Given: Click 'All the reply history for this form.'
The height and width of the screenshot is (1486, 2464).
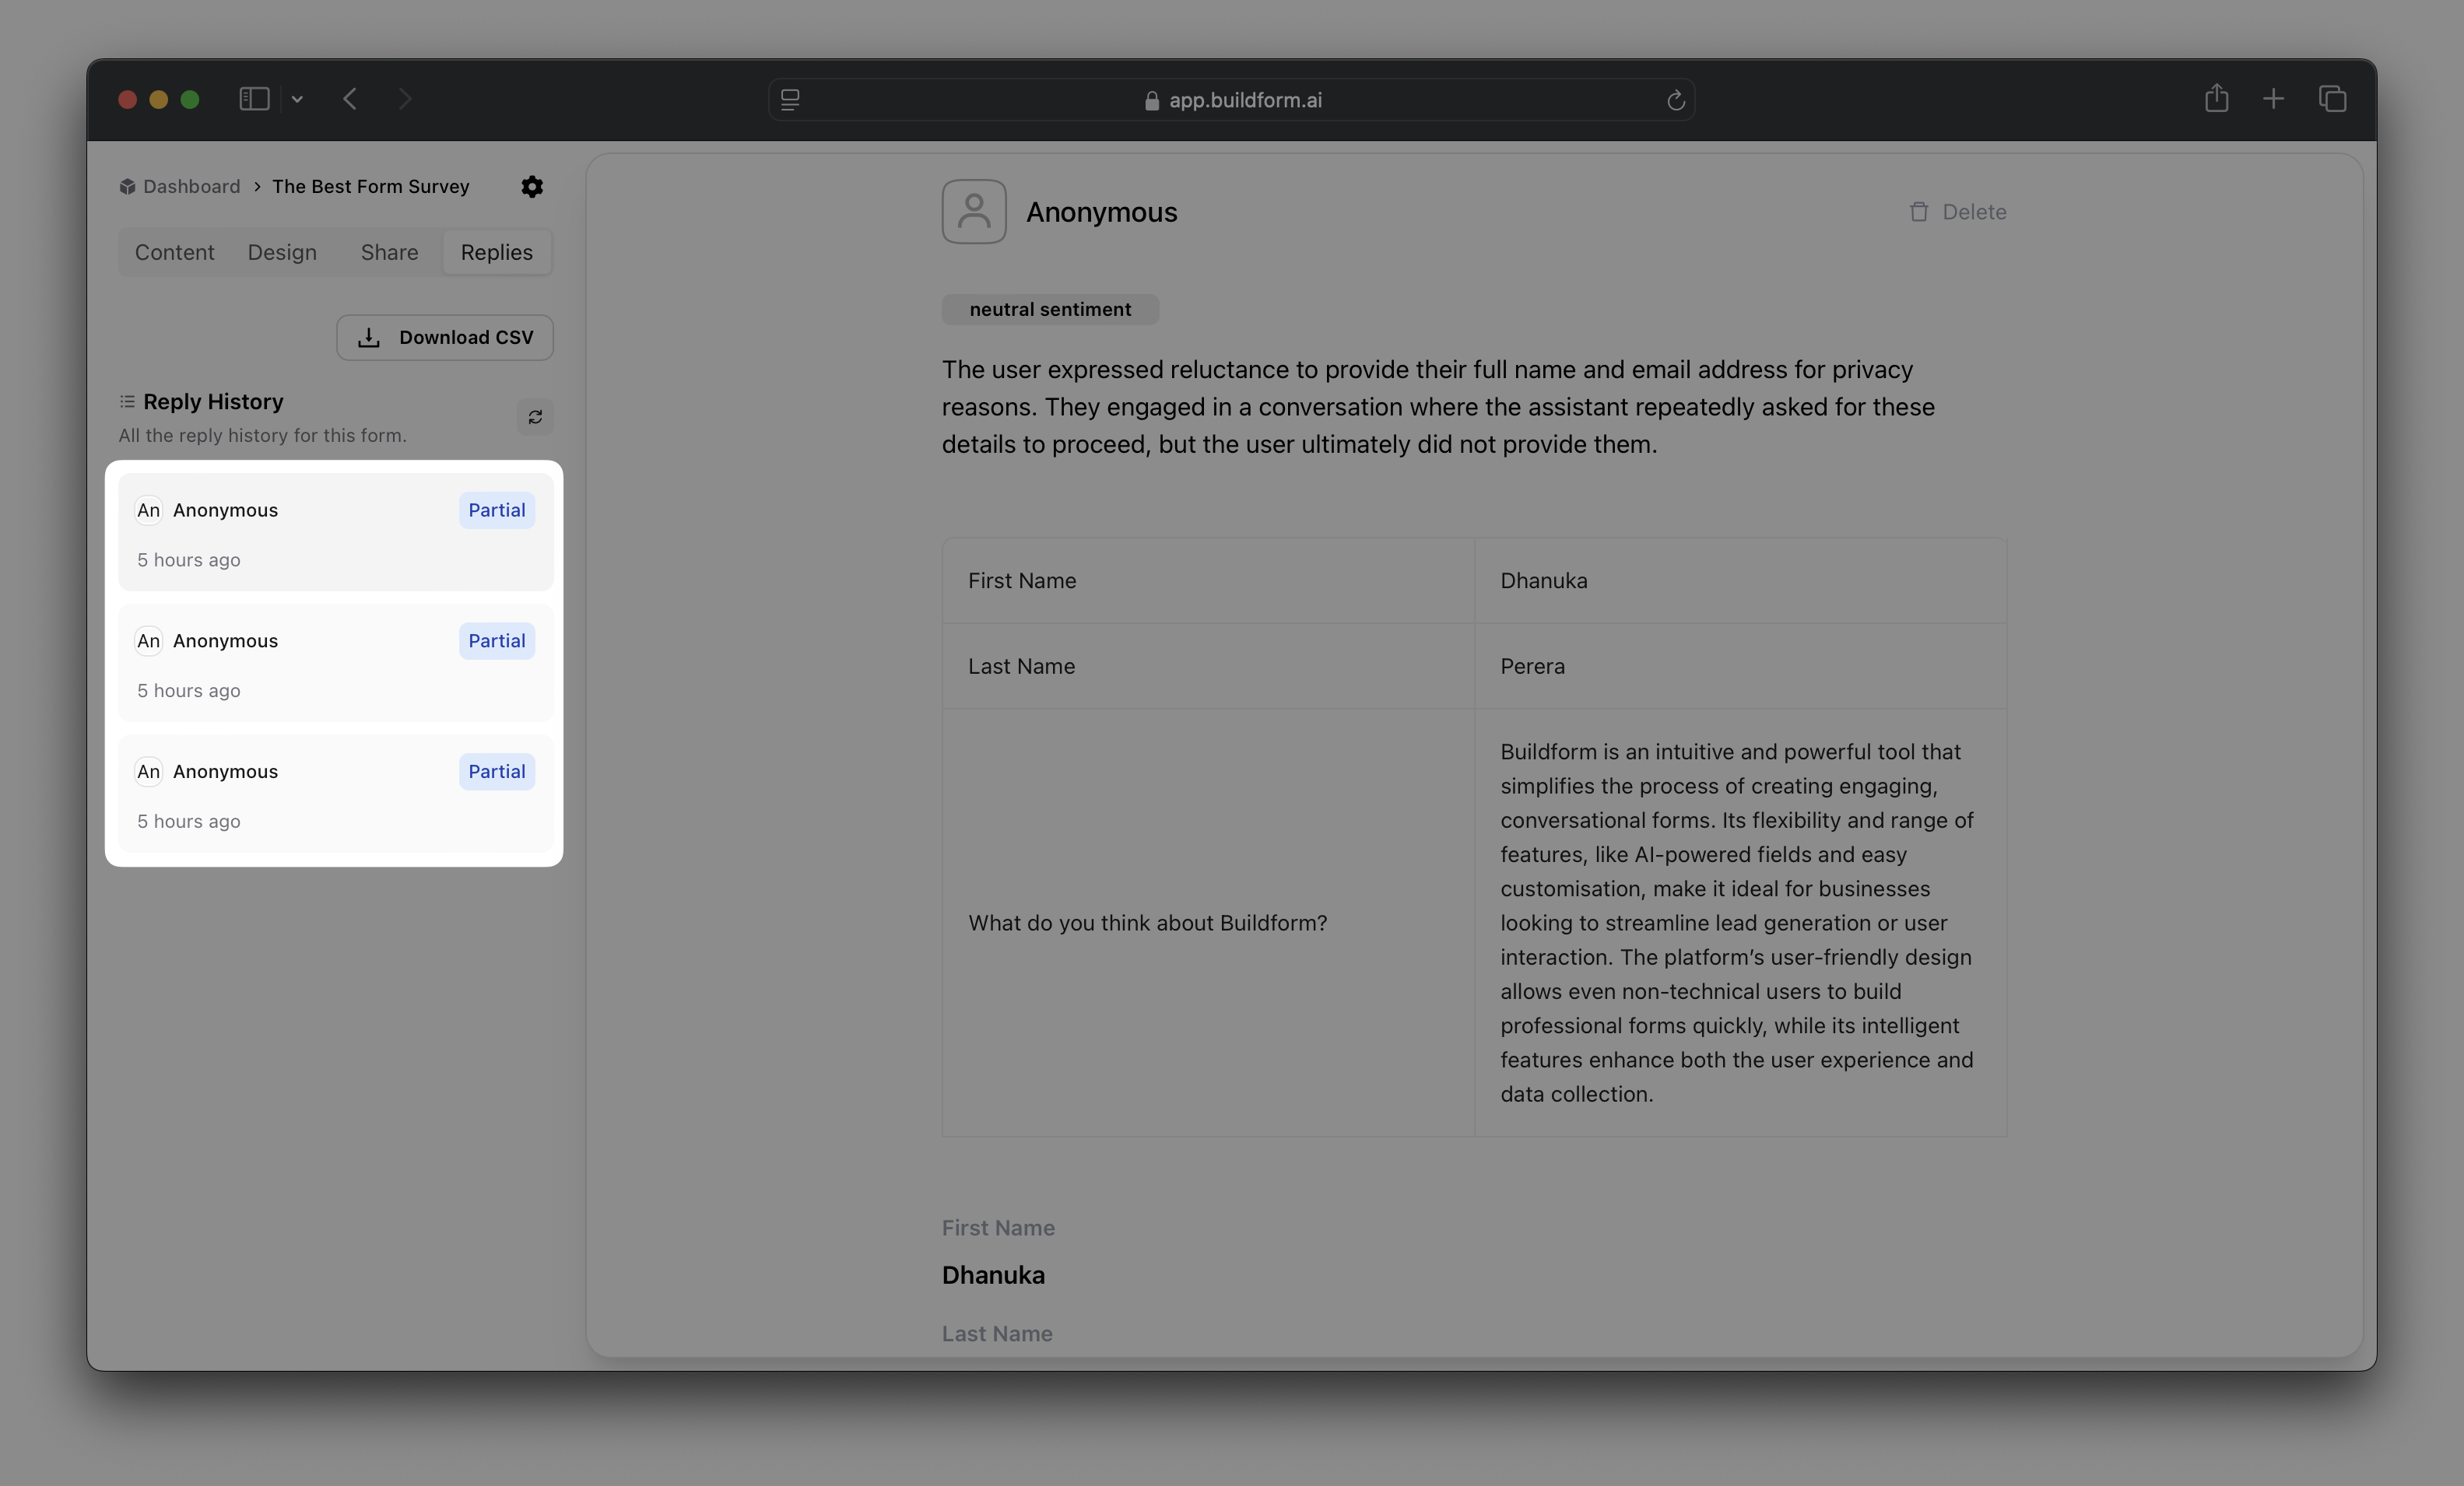Looking at the screenshot, I should click(263, 436).
